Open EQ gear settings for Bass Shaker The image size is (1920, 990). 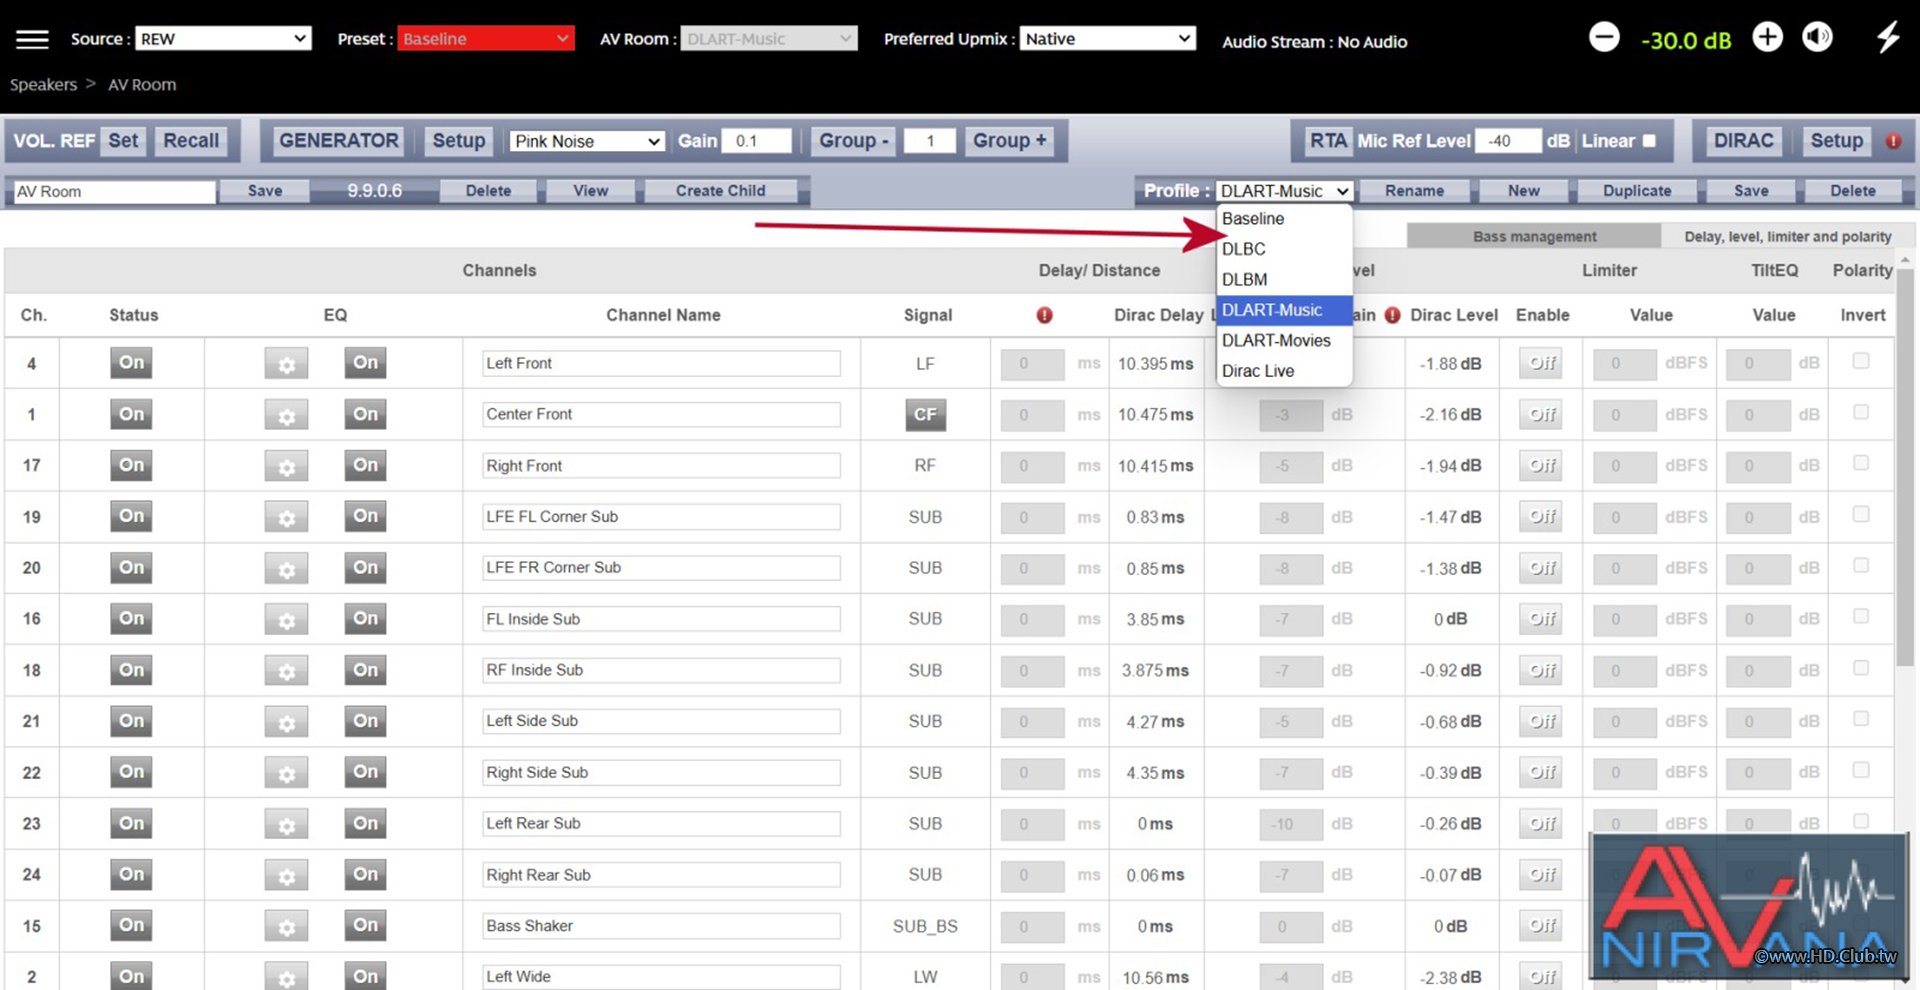point(286,927)
